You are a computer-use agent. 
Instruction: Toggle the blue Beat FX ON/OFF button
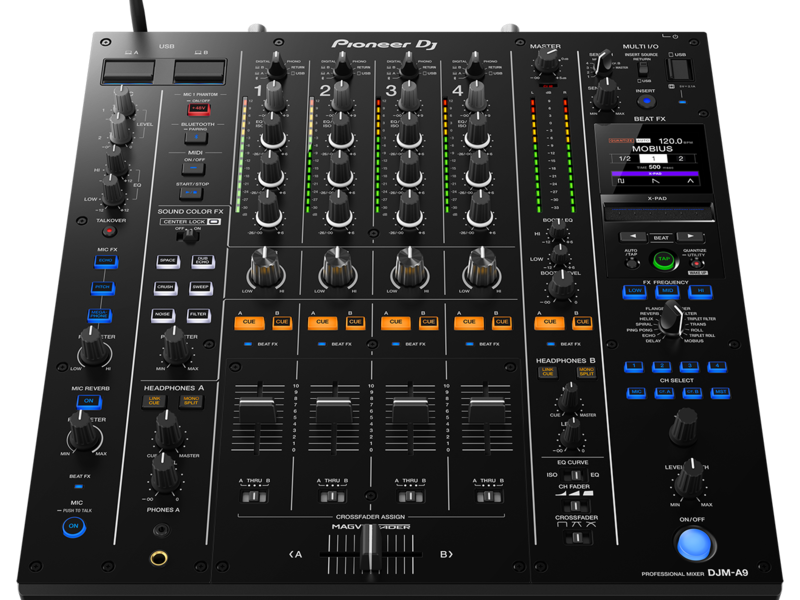[x=694, y=544]
